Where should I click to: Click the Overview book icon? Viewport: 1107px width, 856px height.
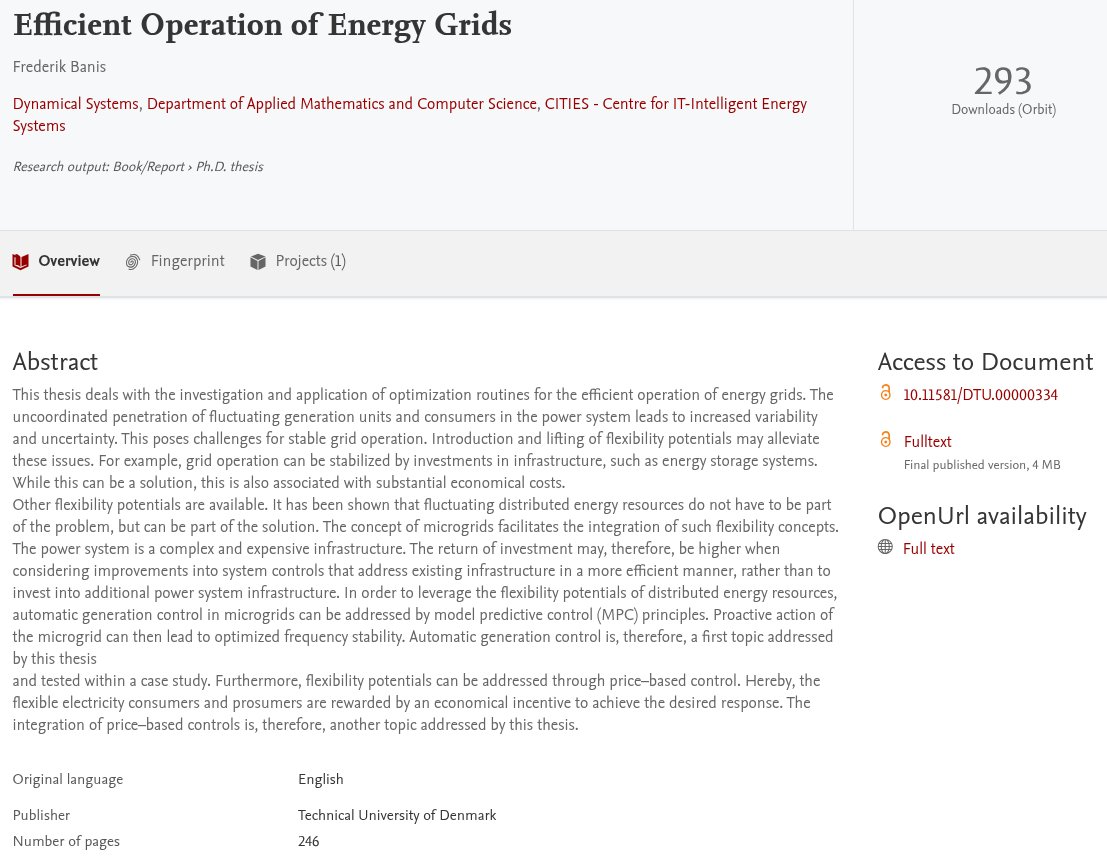coord(21,262)
